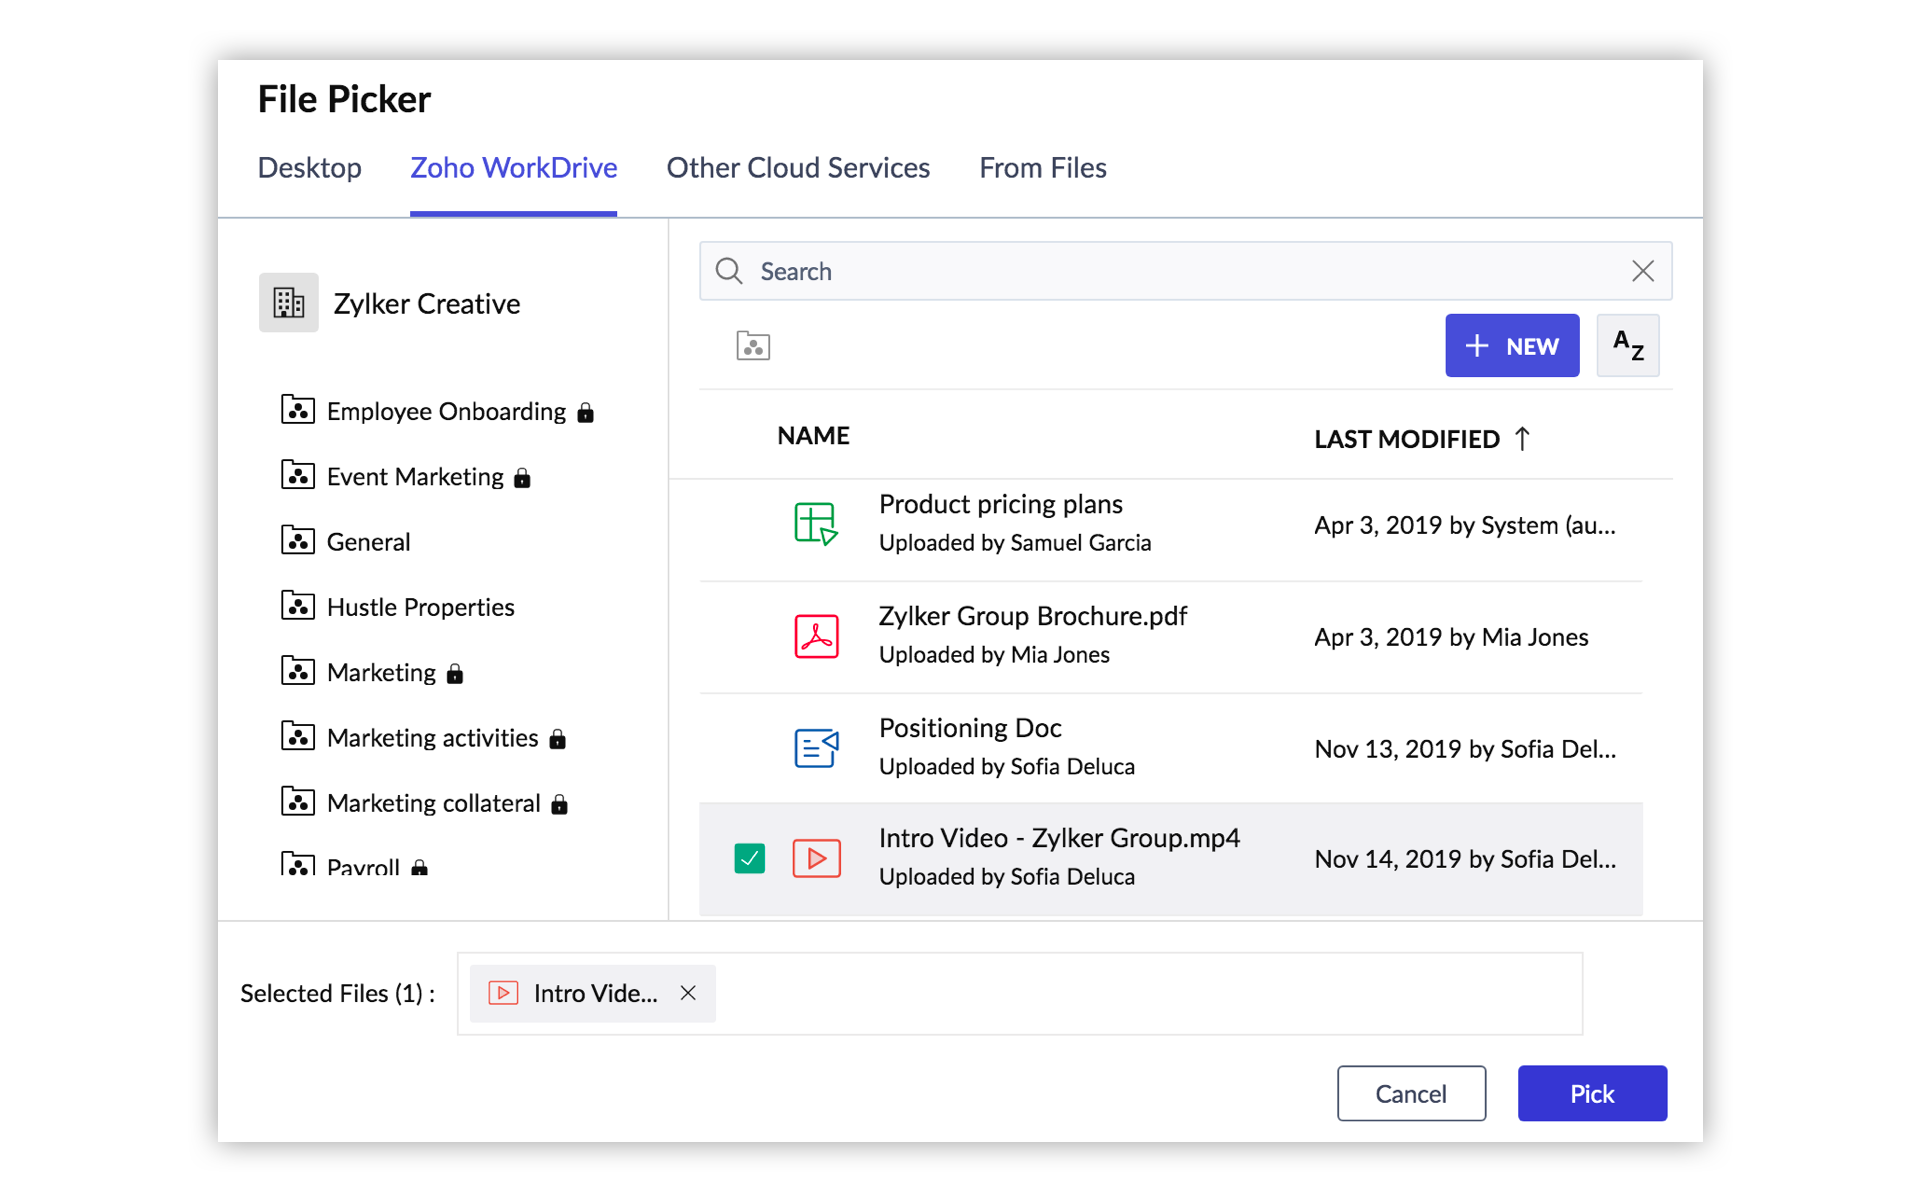The width and height of the screenshot is (1920, 1202).
Task: Click the Intro Video mp4 file icon
Action: tap(816, 858)
